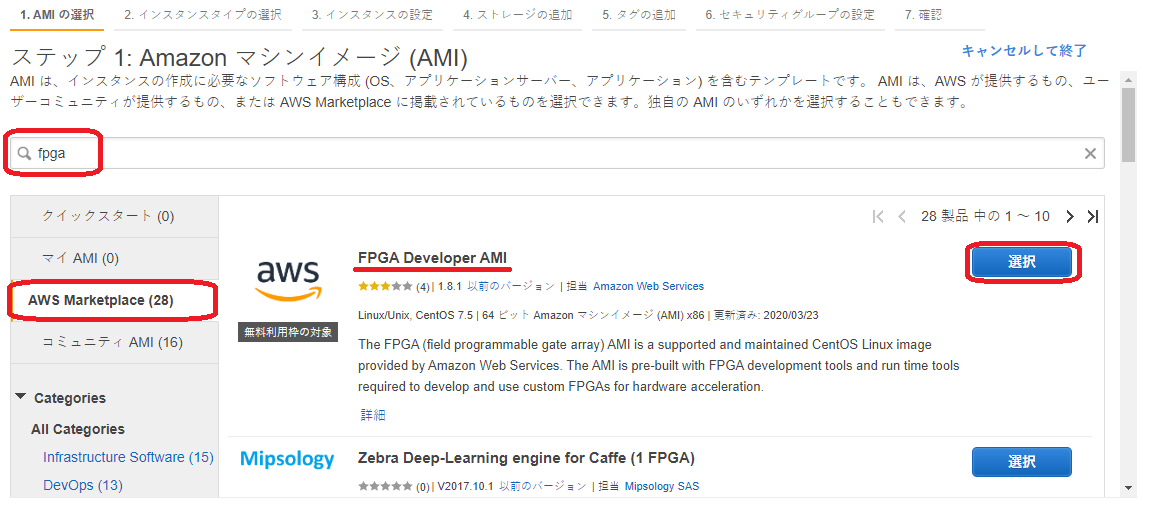Select the コミュニティ AMI tab
1149x508 pixels.
[x=112, y=342]
